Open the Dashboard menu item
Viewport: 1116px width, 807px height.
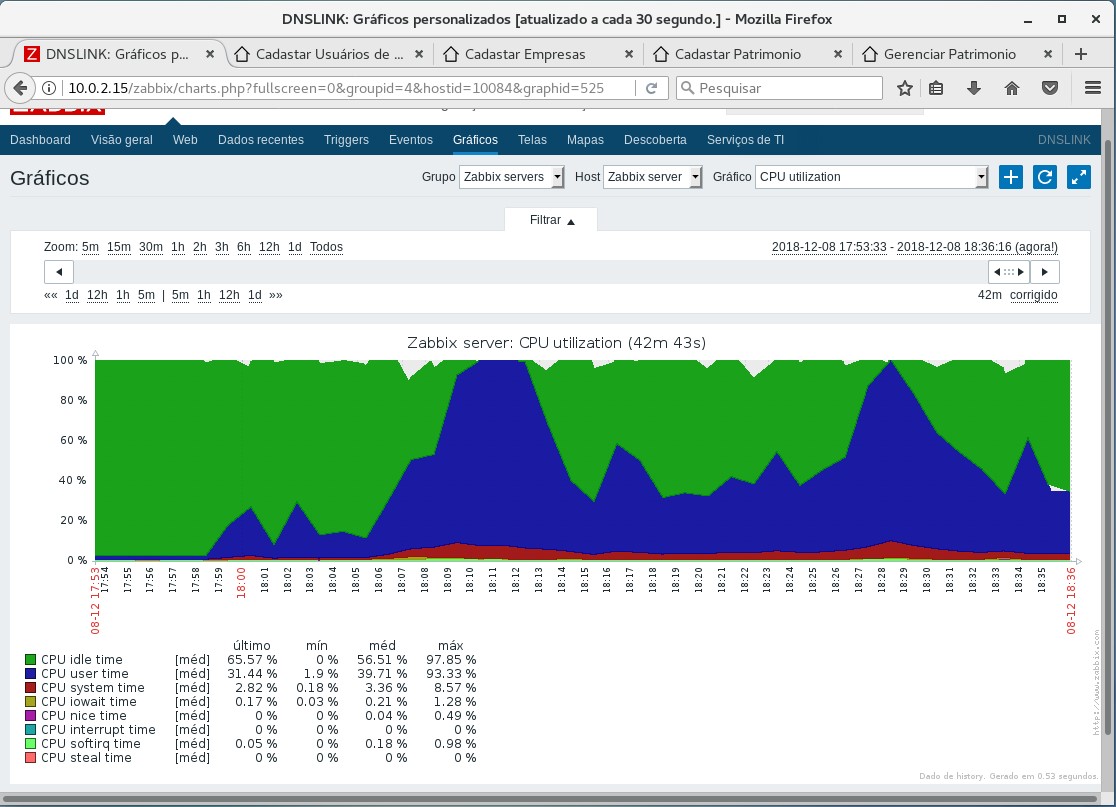tap(41, 139)
